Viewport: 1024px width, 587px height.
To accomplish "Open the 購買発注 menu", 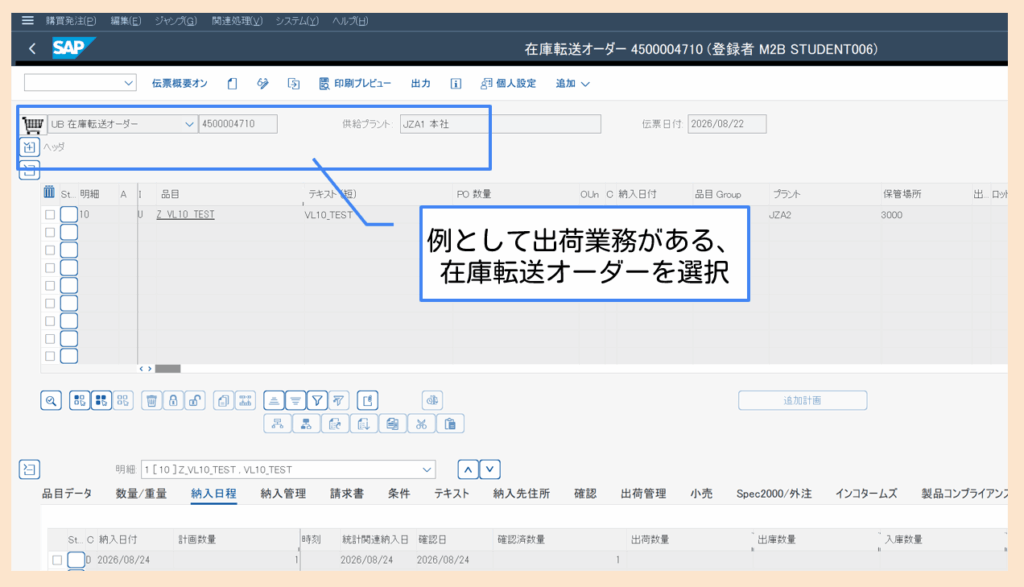I will tap(71, 21).
